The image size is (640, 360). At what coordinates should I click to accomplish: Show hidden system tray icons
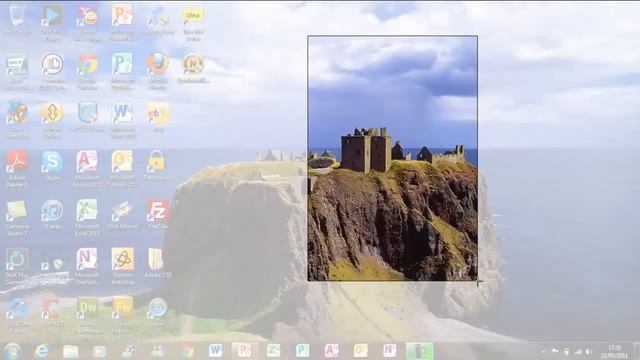543,351
